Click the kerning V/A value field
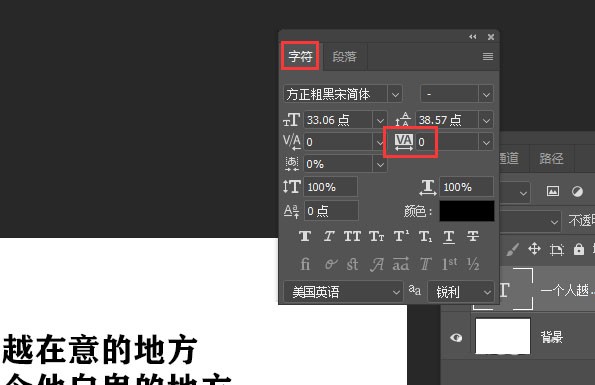 point(338,142)
